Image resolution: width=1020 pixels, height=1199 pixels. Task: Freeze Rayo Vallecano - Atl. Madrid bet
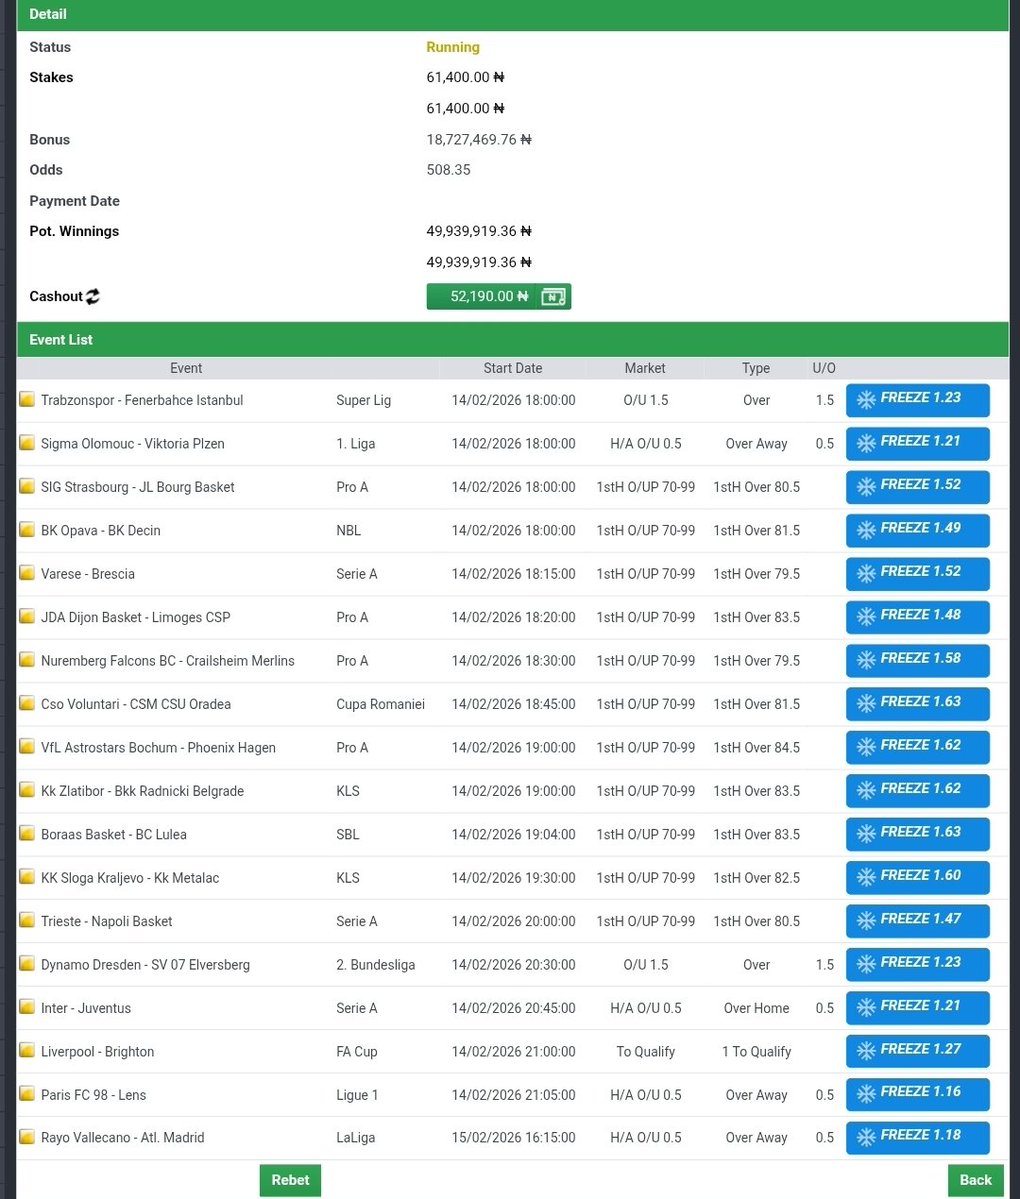point(918,1138)
